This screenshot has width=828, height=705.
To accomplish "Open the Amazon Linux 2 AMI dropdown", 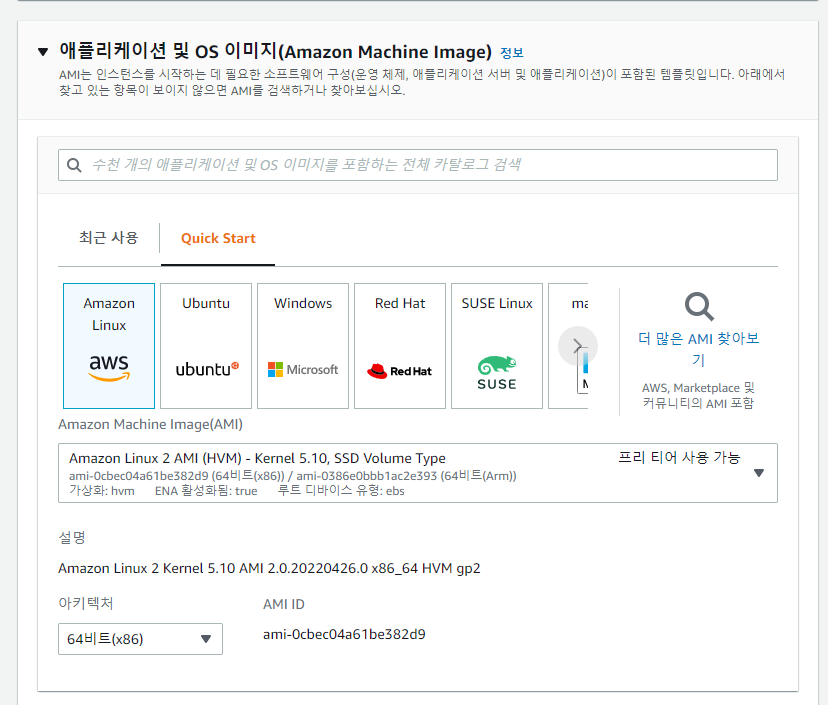I will point(418,473).
